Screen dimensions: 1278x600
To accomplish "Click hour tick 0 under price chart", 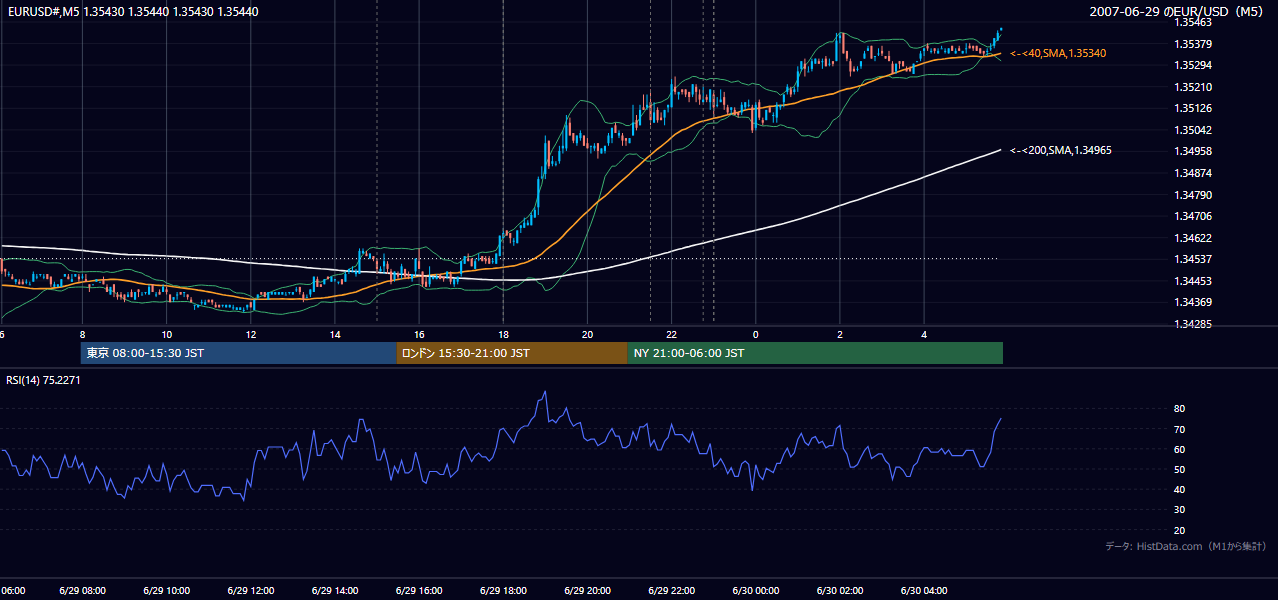I will coord(755,334).
